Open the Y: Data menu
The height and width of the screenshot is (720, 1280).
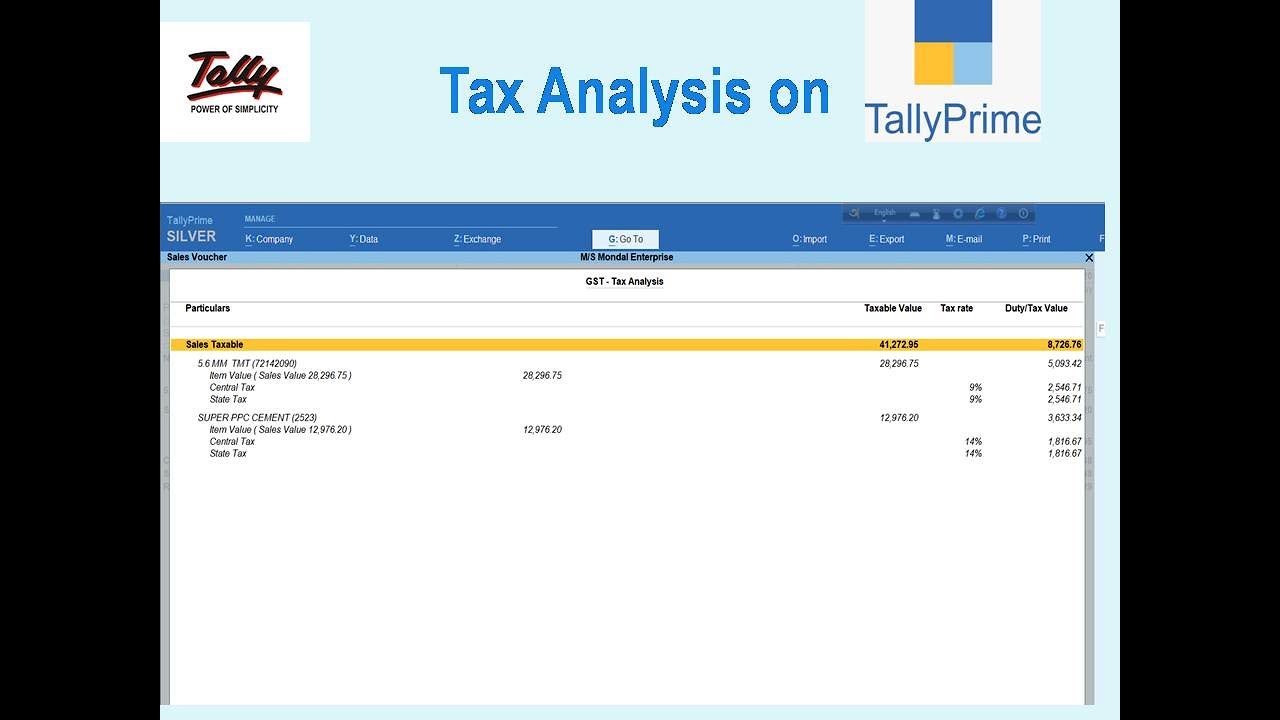click(364, 239)
